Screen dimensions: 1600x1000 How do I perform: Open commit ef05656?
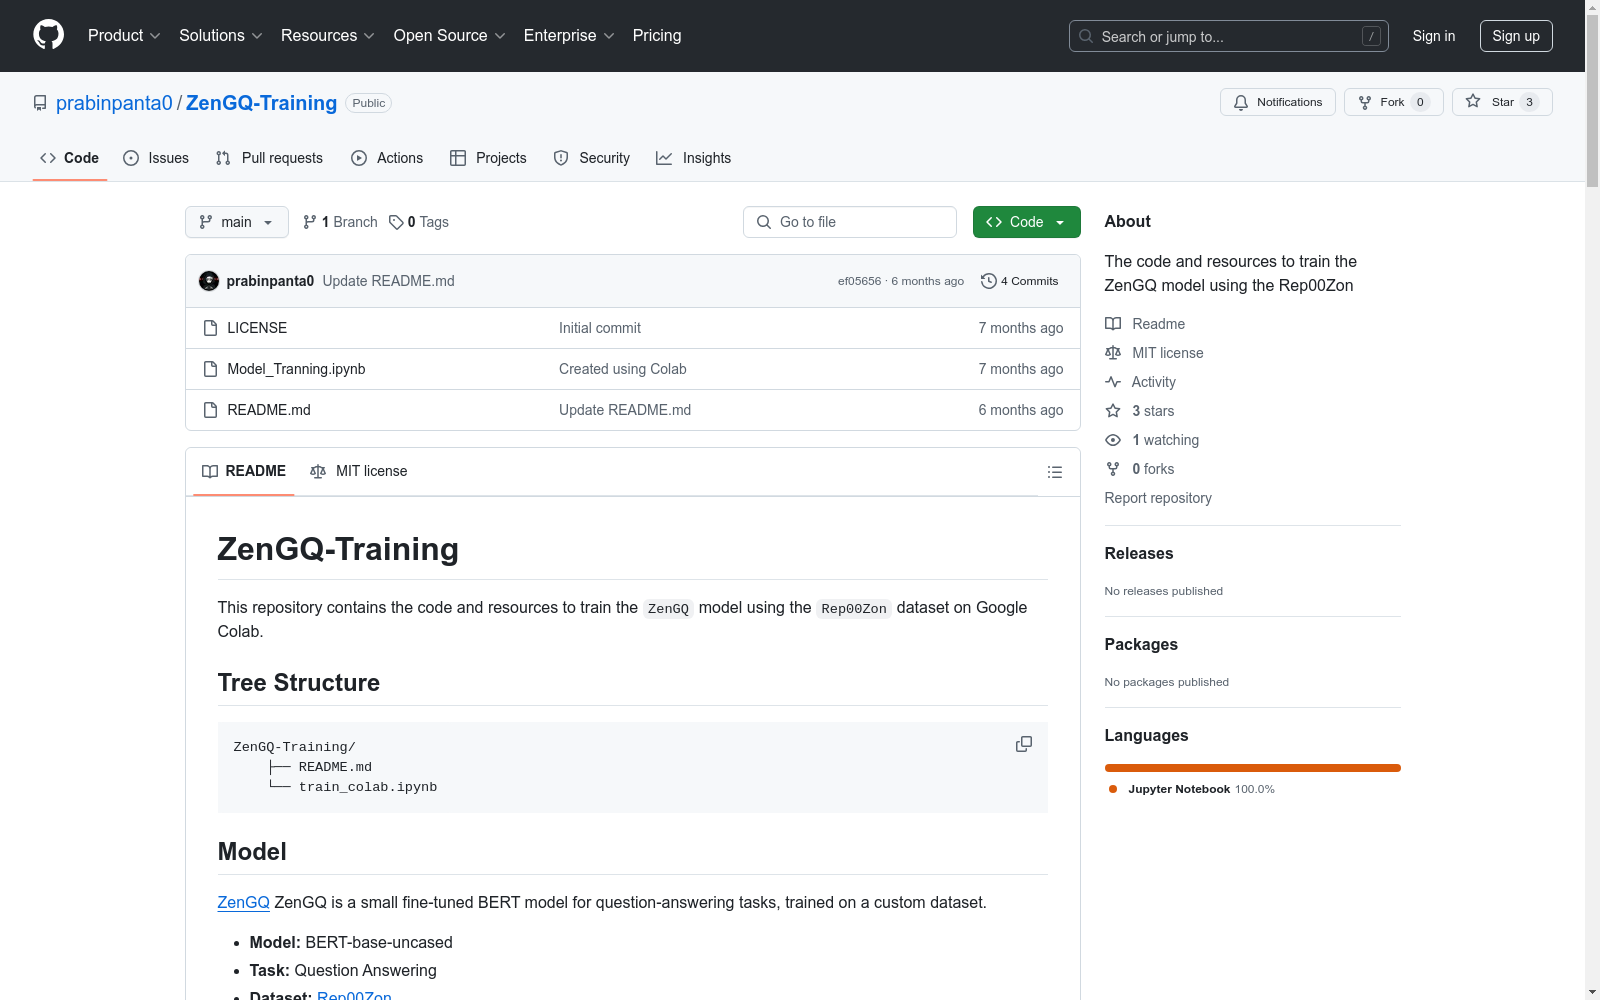pyautogui.click(x=860, y=281)
